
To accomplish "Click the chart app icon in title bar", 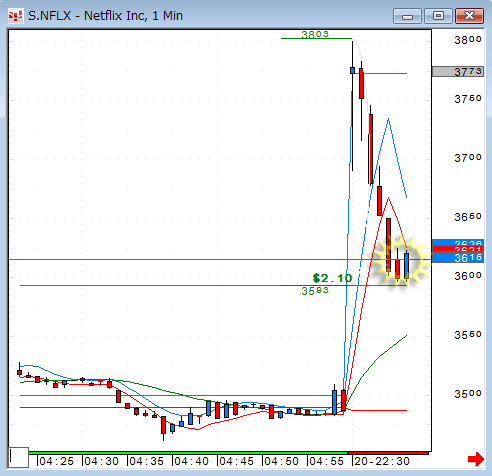I will point(15,16).
